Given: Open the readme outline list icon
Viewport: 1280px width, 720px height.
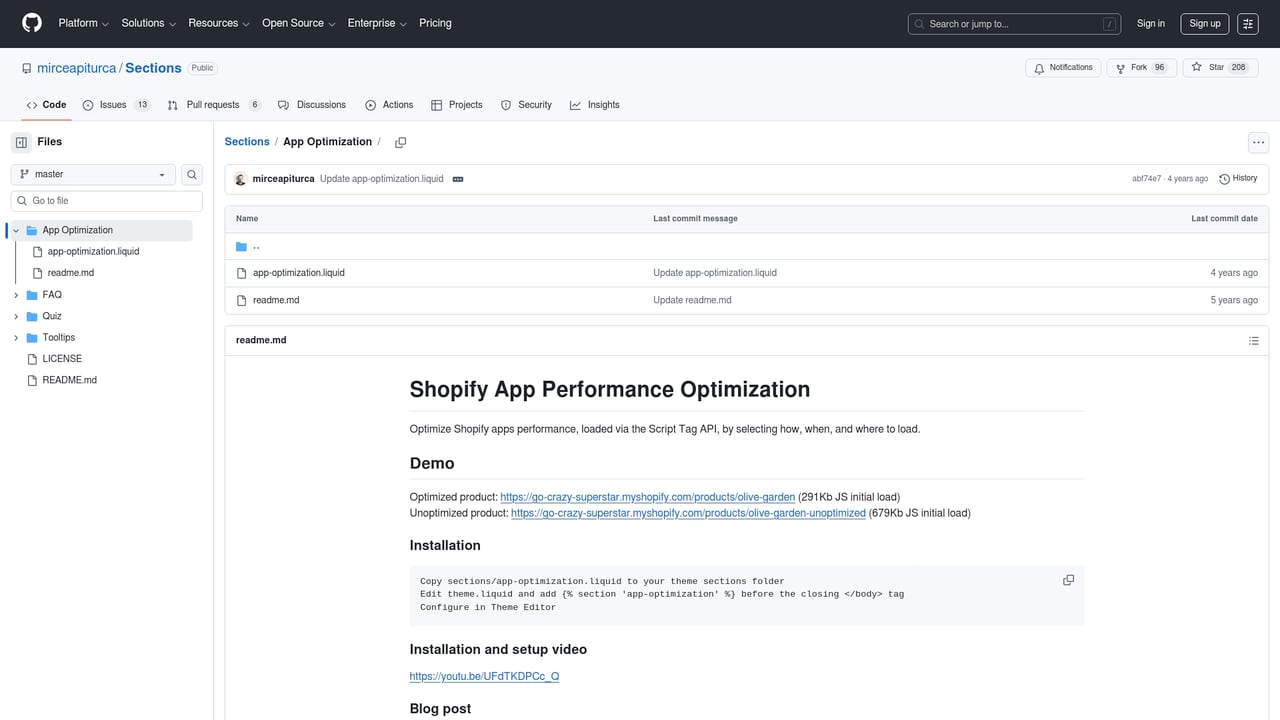Looking at the screenshot, I should [1254, 340].
